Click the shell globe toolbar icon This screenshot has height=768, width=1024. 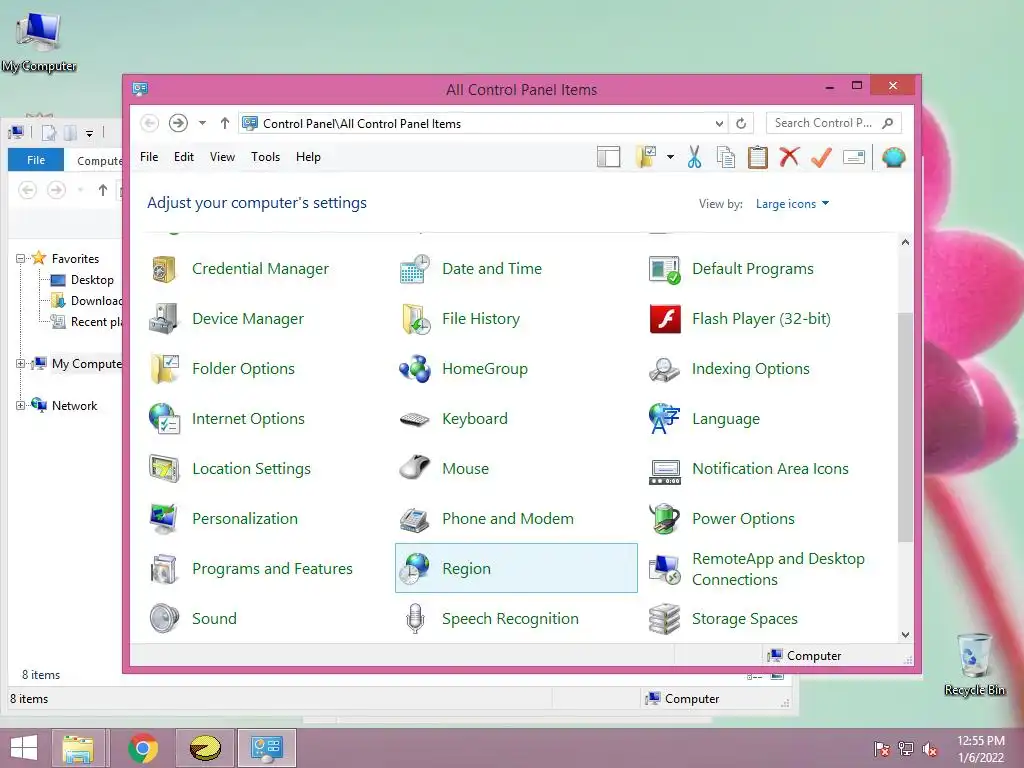click(x=893, y=157)
